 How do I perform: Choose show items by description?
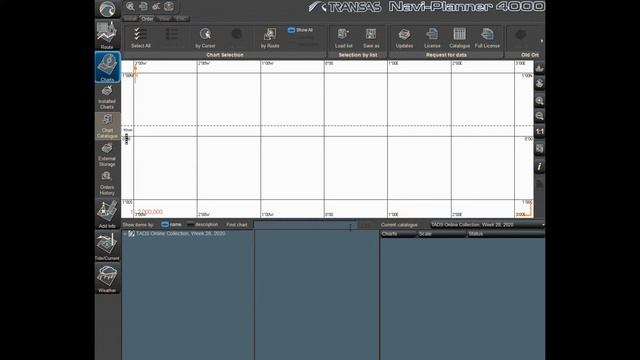pyautogui.click(x=202, y=224)
